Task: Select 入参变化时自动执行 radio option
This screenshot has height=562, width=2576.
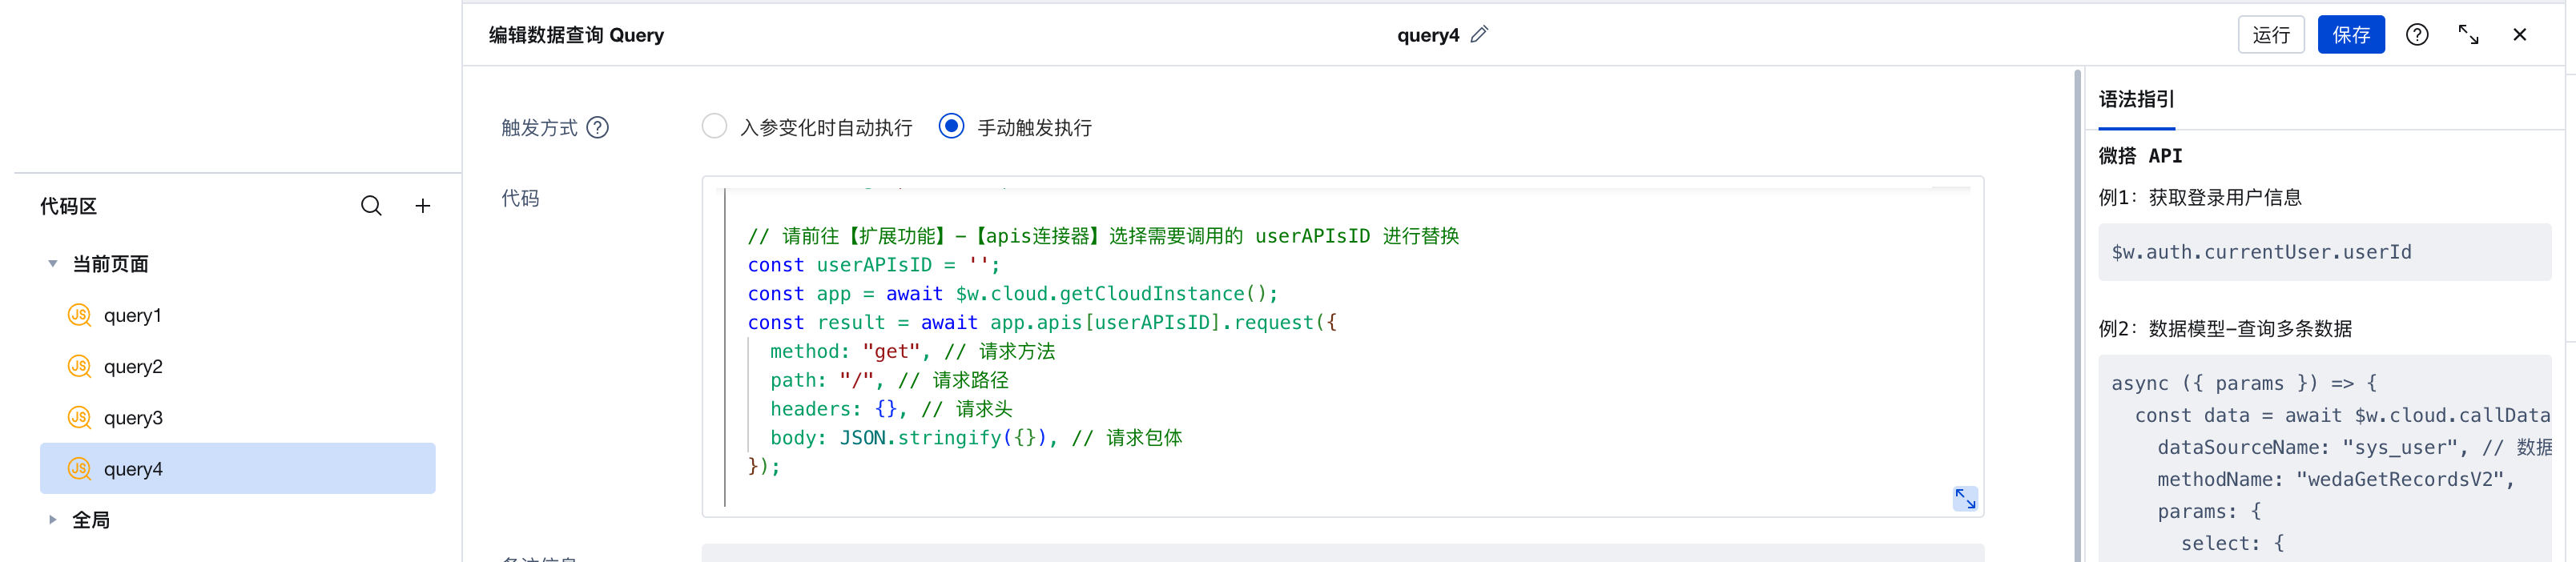Action: tap(714, 127)
